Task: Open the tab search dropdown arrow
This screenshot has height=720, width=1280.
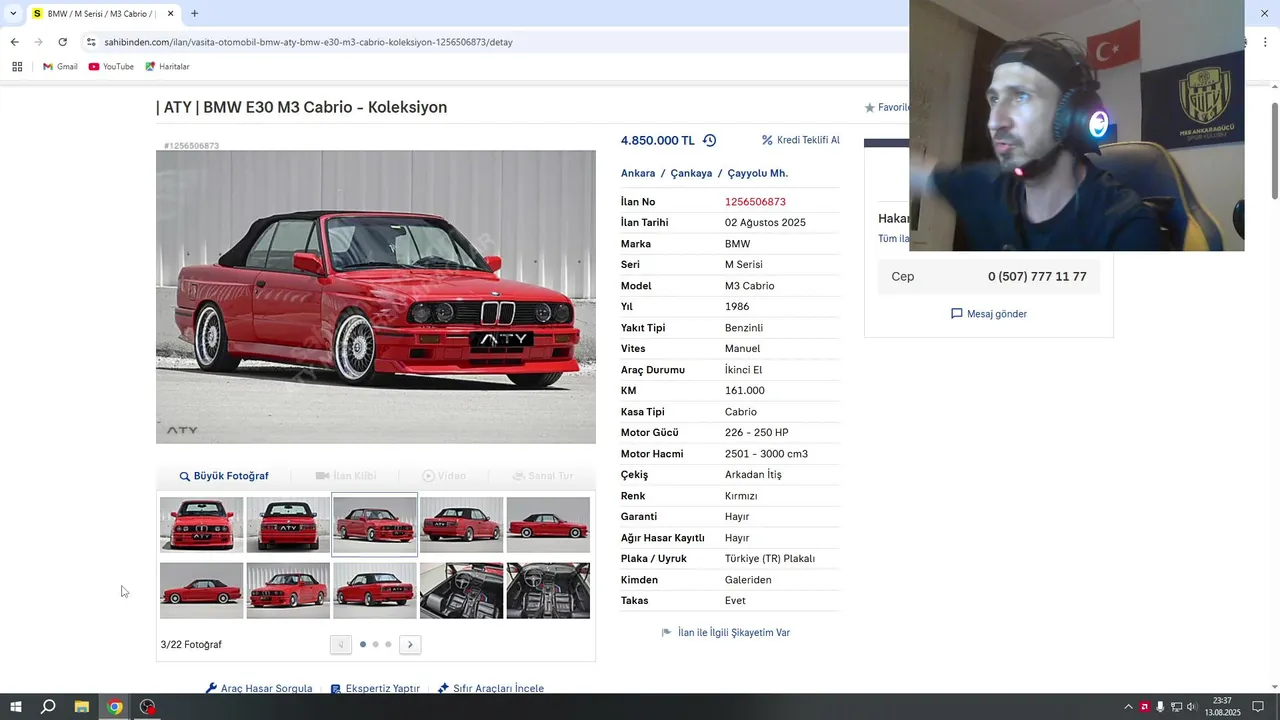Action: click(13, 14)
